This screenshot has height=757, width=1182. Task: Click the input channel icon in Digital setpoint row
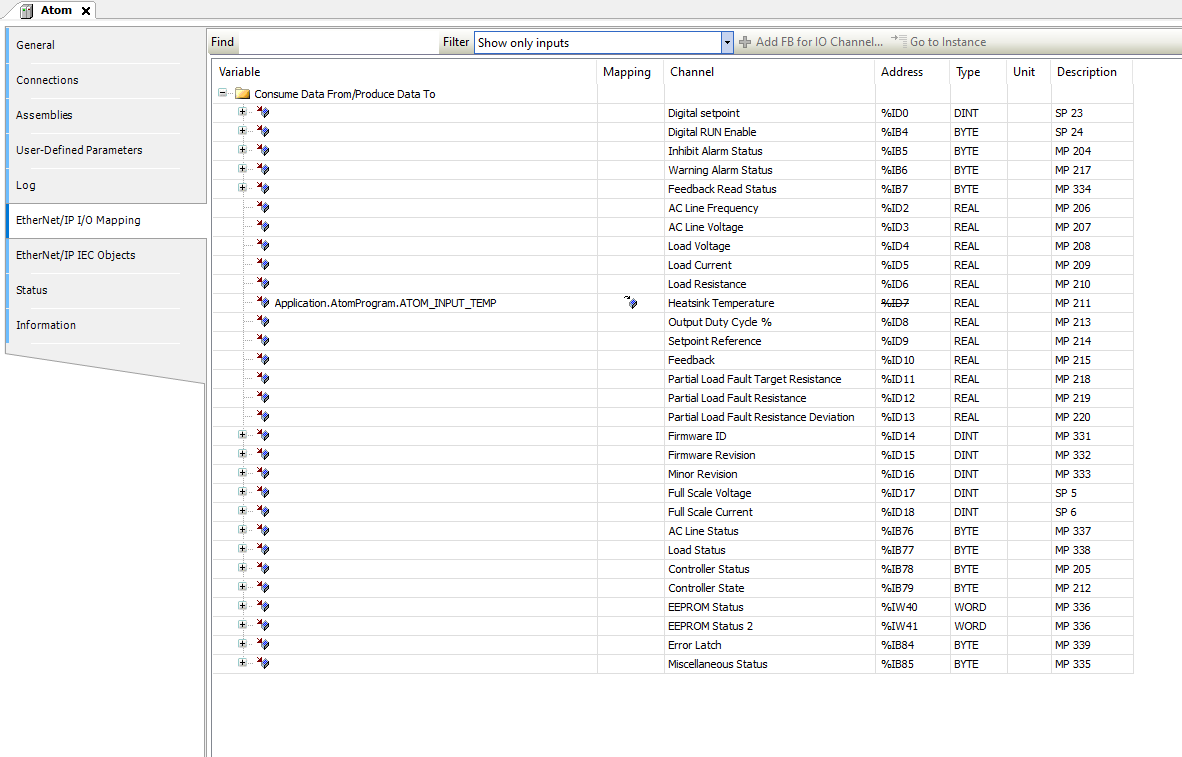(263, 113)
